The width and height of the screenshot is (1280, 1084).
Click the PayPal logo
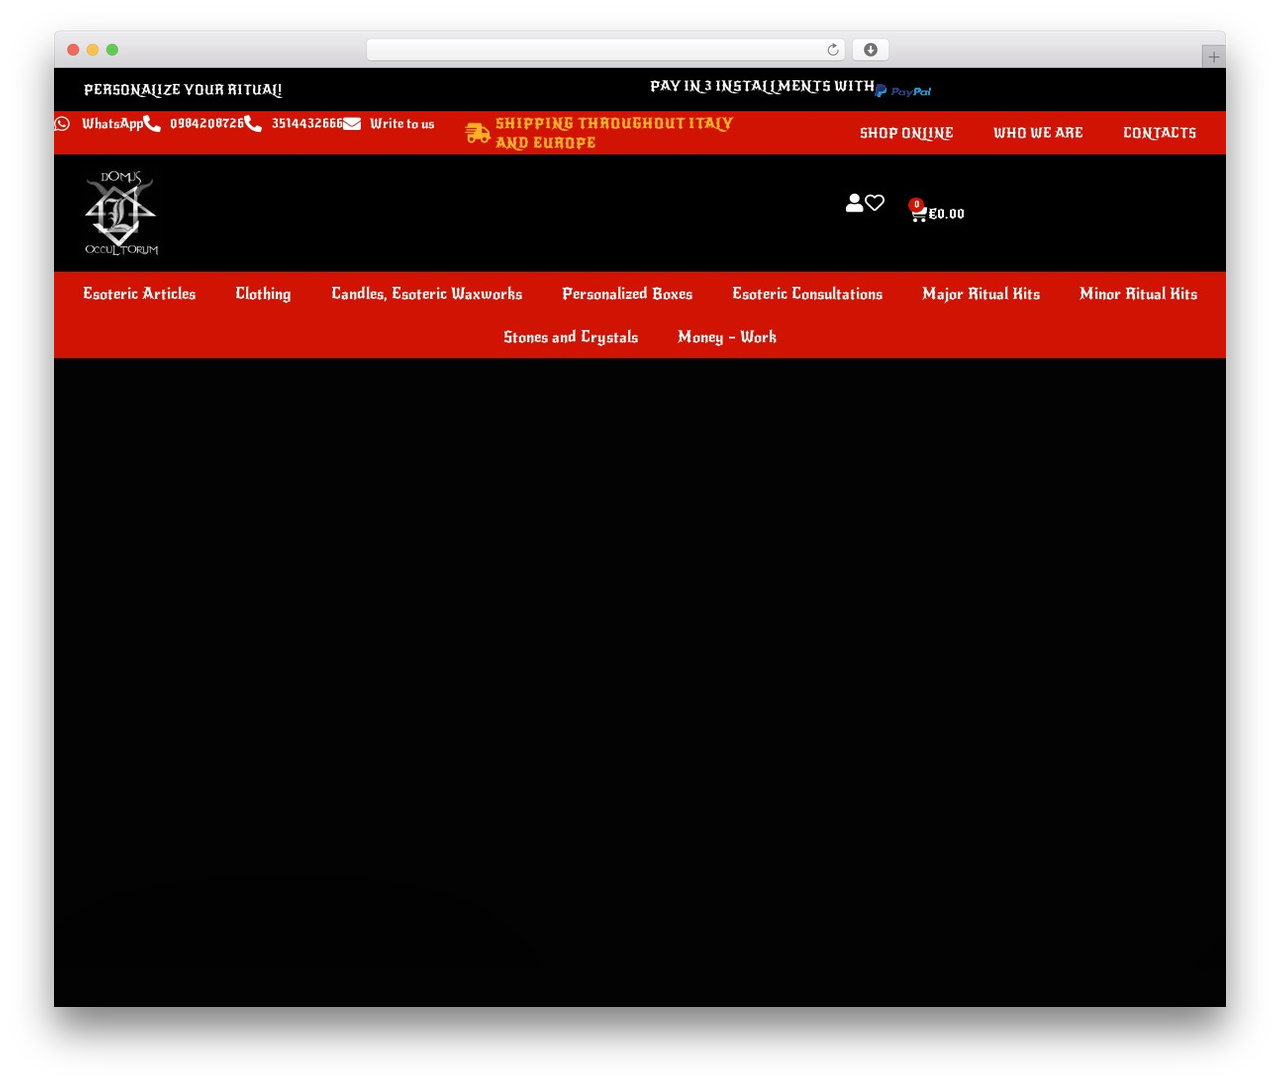pos(903,91)
